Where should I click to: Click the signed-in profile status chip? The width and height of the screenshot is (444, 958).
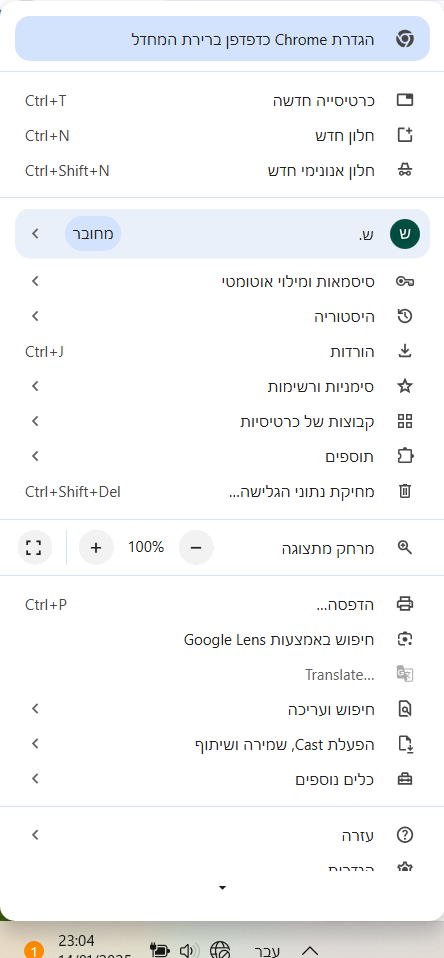(93, 233)
